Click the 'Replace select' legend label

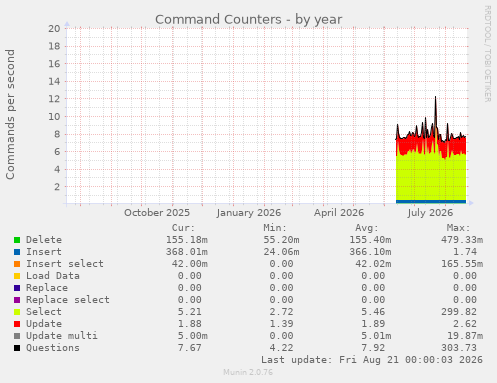[x=68, y=300]
